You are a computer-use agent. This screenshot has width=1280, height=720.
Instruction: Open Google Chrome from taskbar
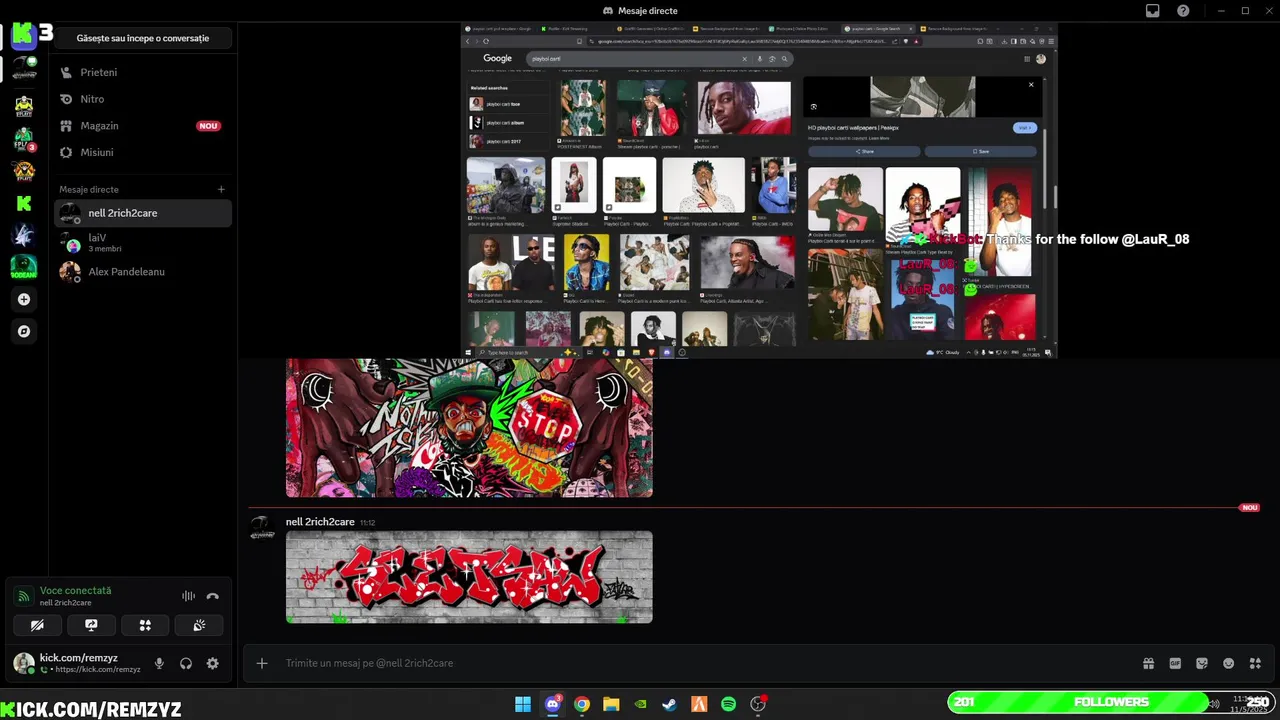(582, 704)
